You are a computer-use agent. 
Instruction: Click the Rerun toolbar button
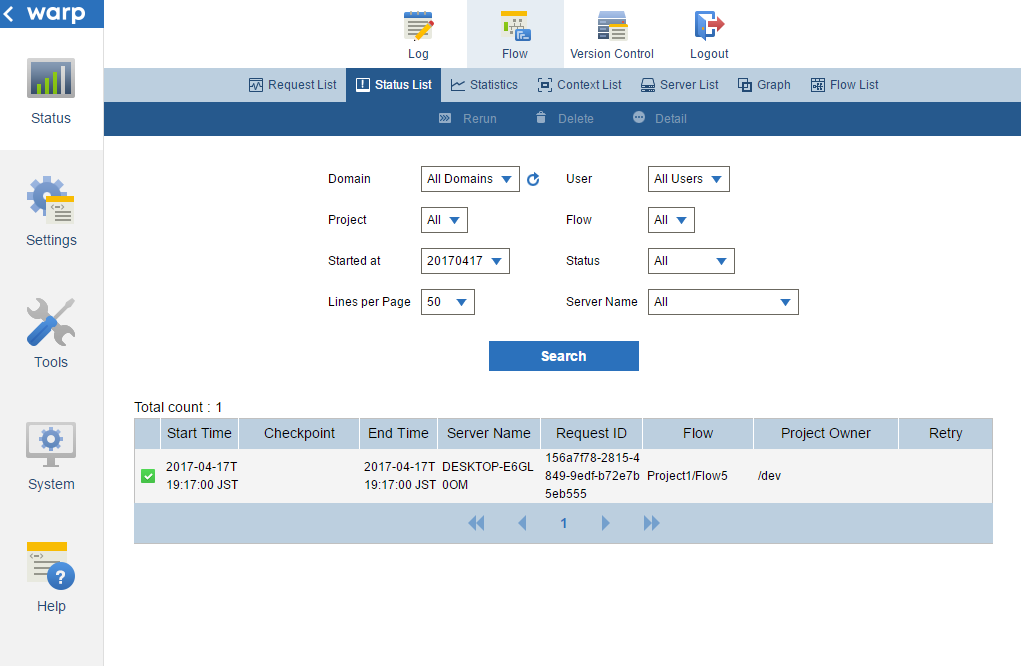(467, 118)
